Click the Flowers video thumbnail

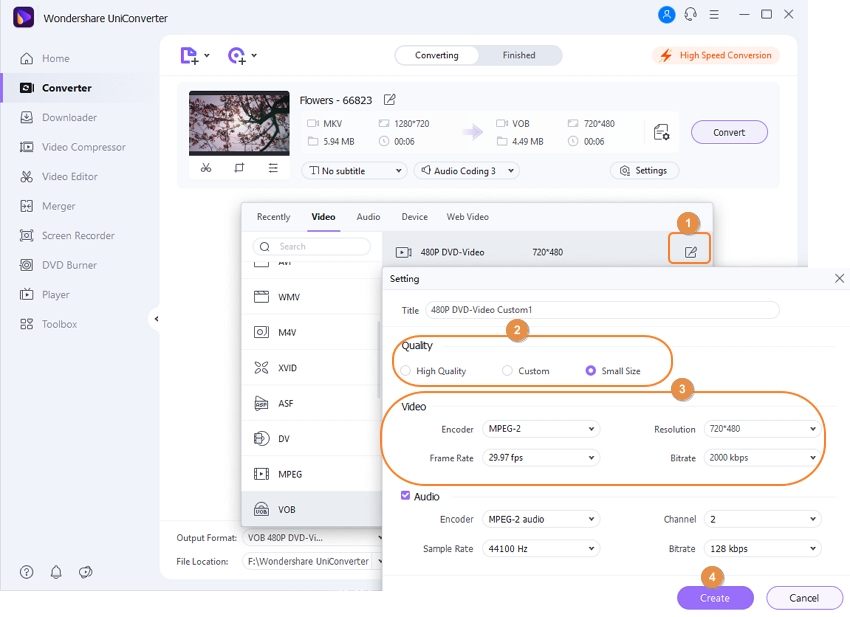239,124
